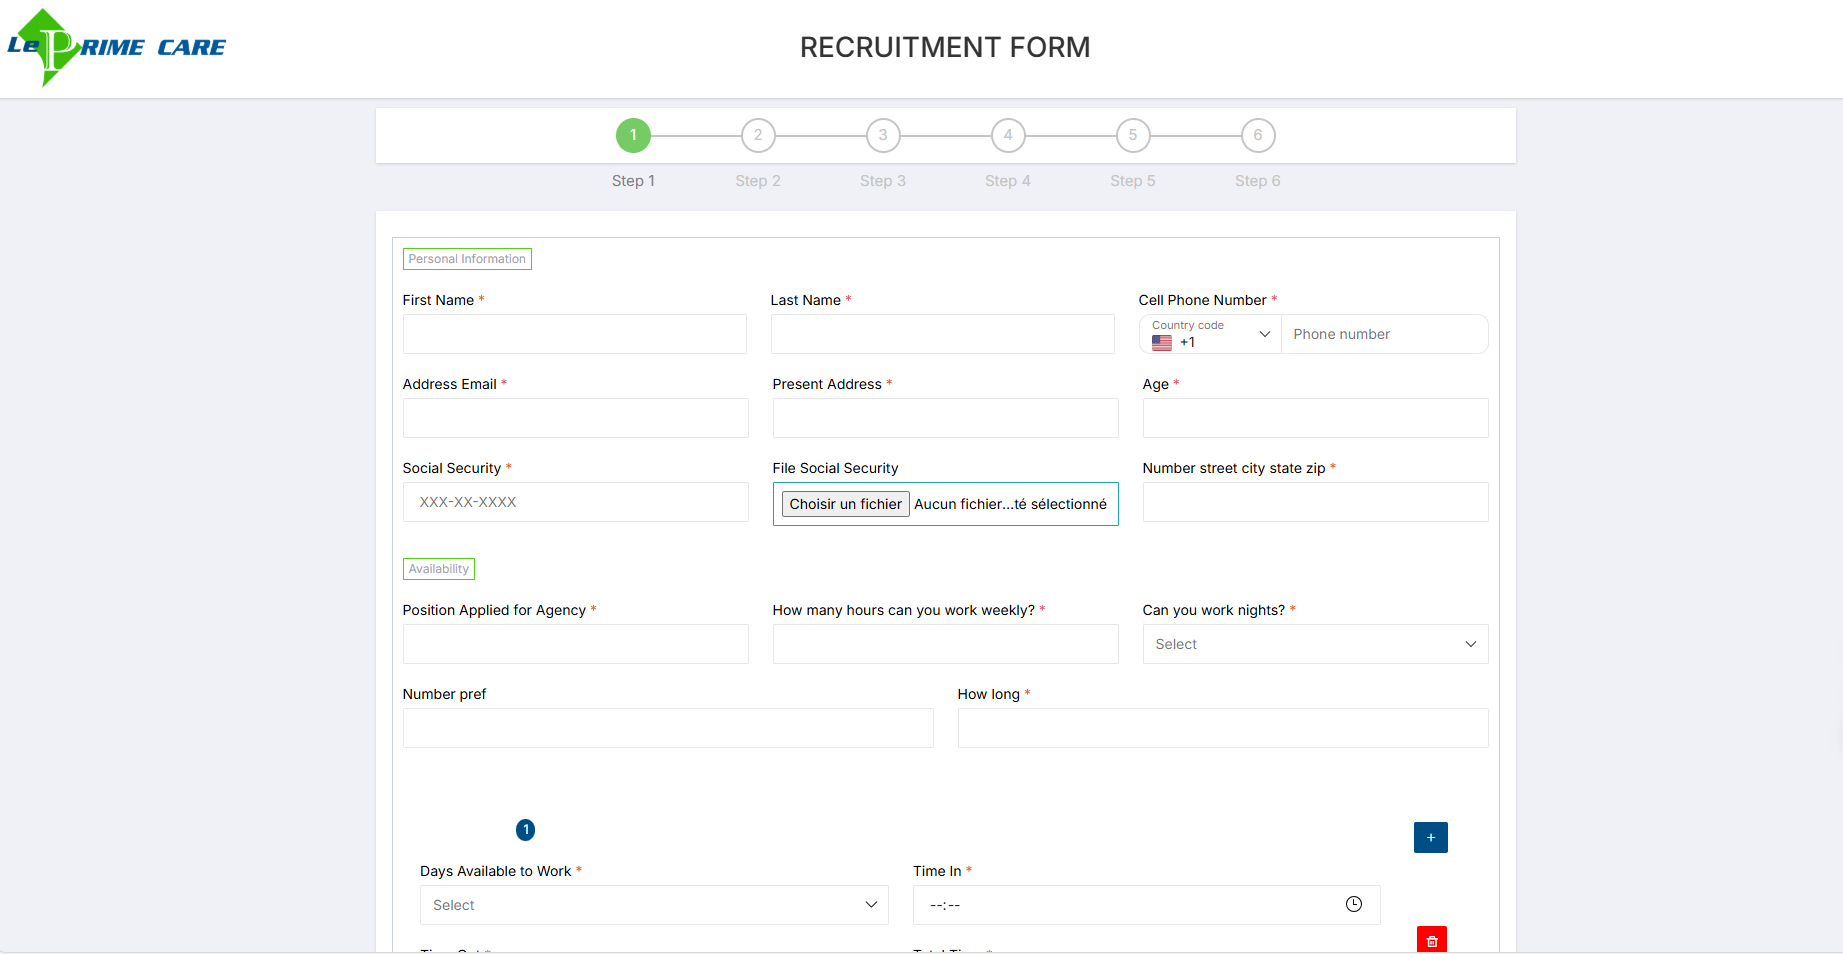The height and width of the screenshot is (954, 1843).
Task: Select the Social Security input box
Action: pos(575,502)
